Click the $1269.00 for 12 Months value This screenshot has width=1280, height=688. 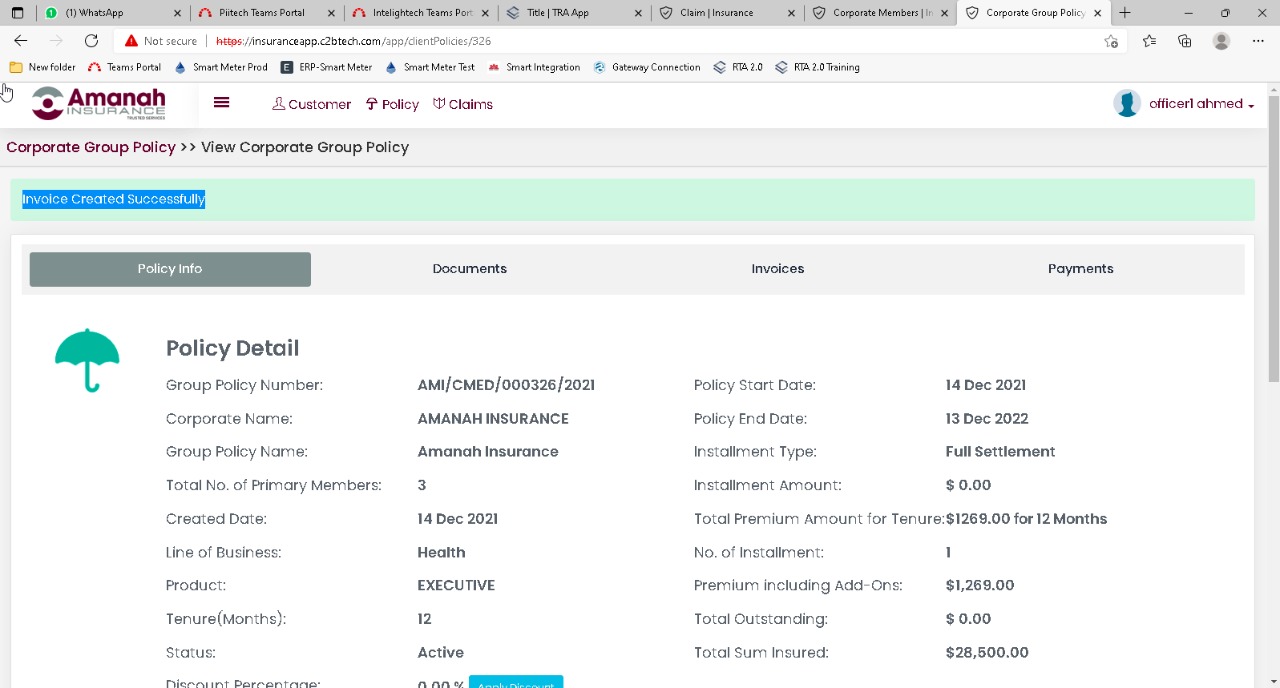click(1026, 519)
